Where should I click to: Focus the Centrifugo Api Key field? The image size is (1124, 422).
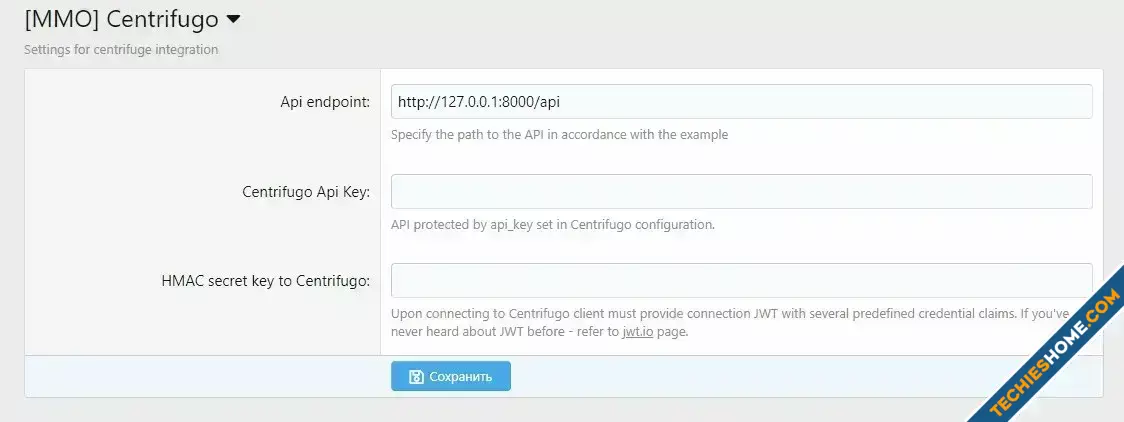pos(741,192)
